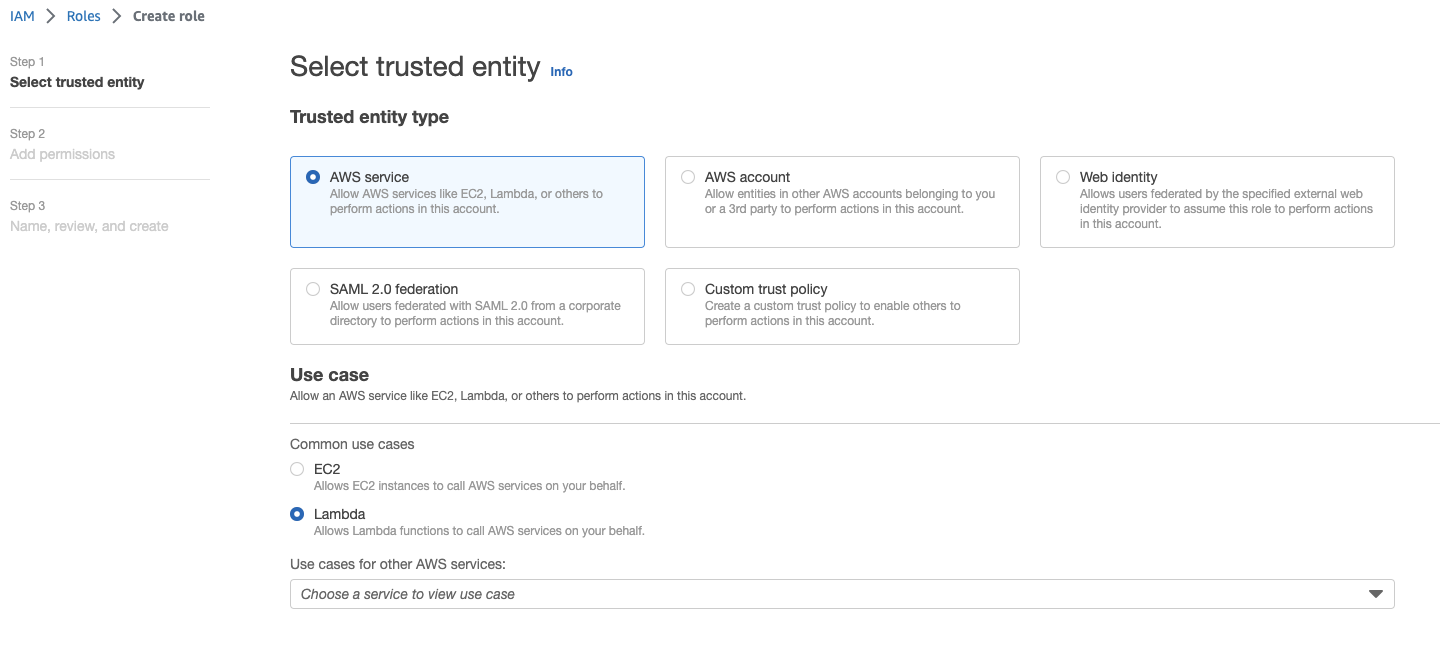
Task: Choose the Custom trust policy option
Action: (688, 289)
